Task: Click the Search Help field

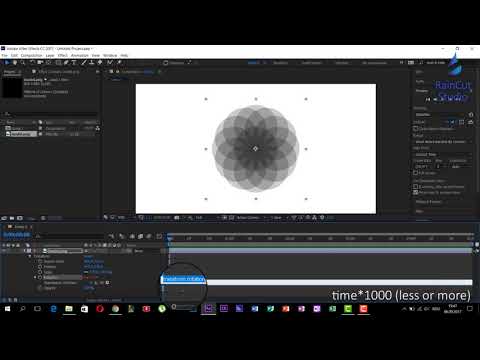Action: click(x=436, y=63)
